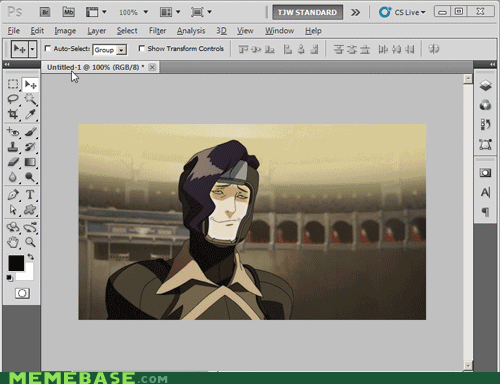Image resolution: width=500 pixels, height=384 pixels.
Task: Select the Rectangular Marquee tool
Action: [13, 84]
